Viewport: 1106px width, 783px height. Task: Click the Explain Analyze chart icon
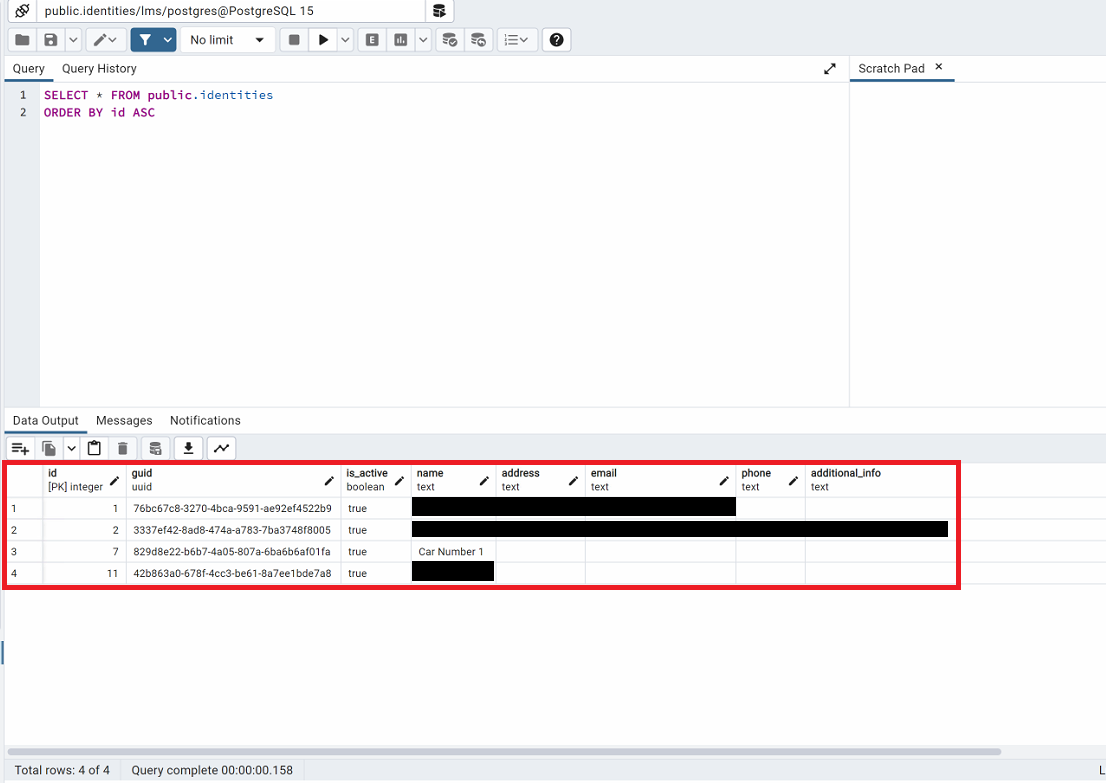(401, 40)
